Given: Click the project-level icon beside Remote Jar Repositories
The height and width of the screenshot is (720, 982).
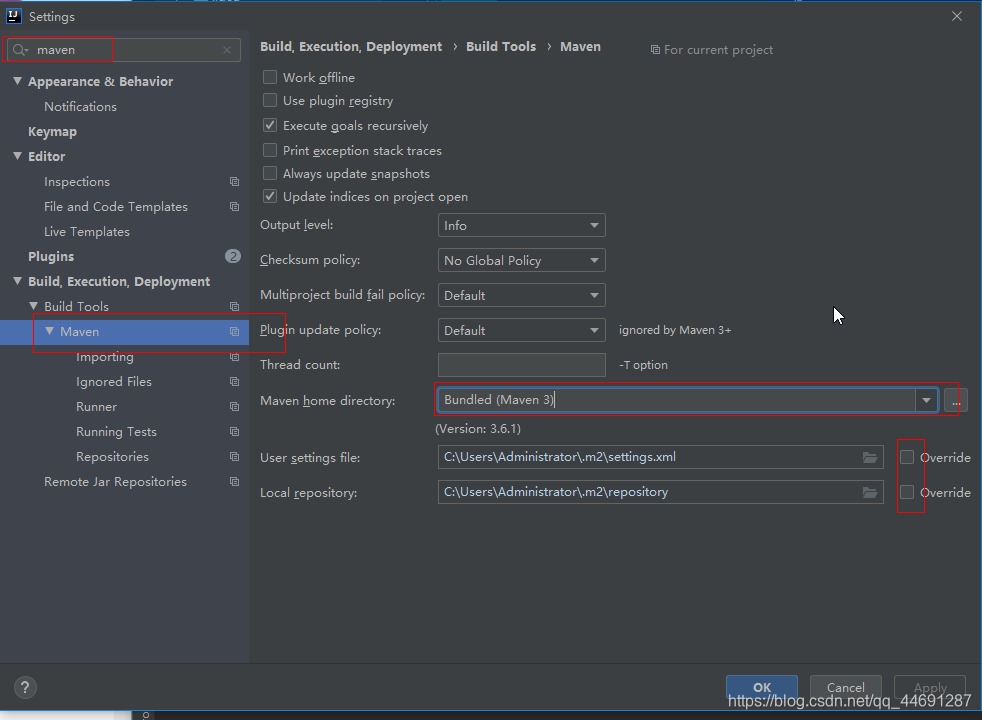Looking at the screenshot, I should coord(234,482).
